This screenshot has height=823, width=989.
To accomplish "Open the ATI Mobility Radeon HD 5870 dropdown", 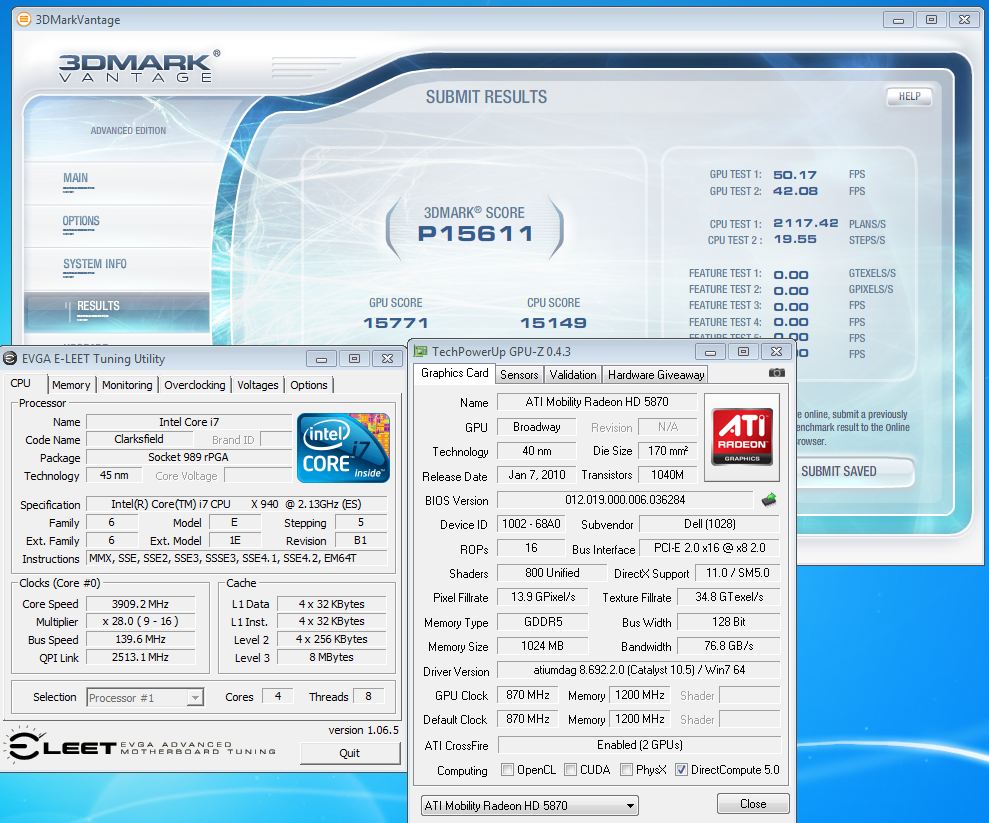I will coord(529,805).
